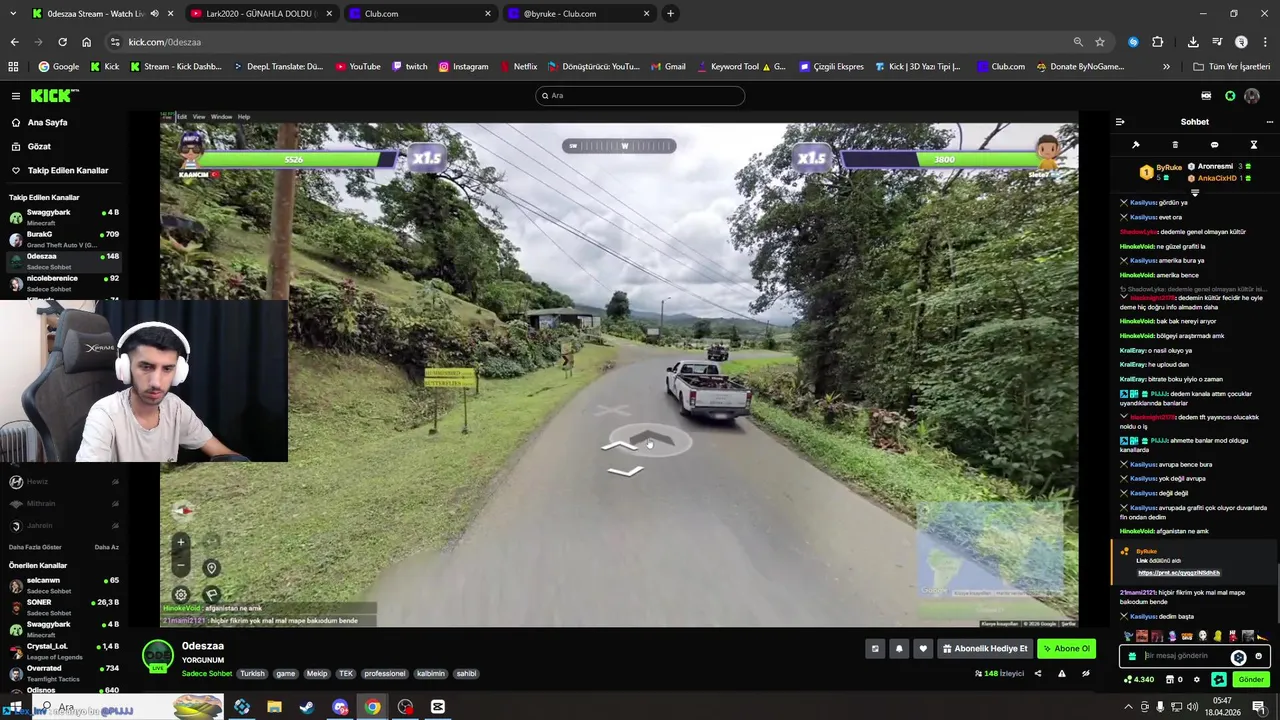This screenshot has width=1280, height=720.
Task: Click the hourglass slow-mode icon
Action: (x=1253, y=145)
